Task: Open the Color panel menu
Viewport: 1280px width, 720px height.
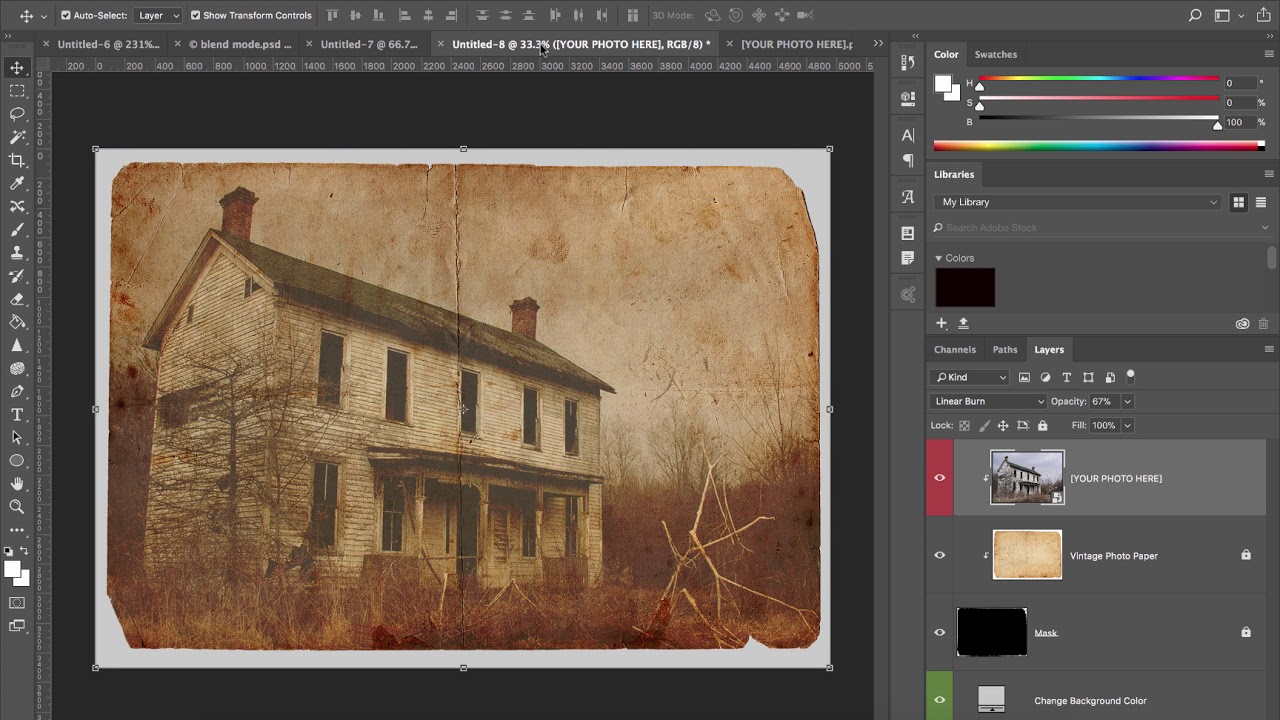Action: point(1269,54)
